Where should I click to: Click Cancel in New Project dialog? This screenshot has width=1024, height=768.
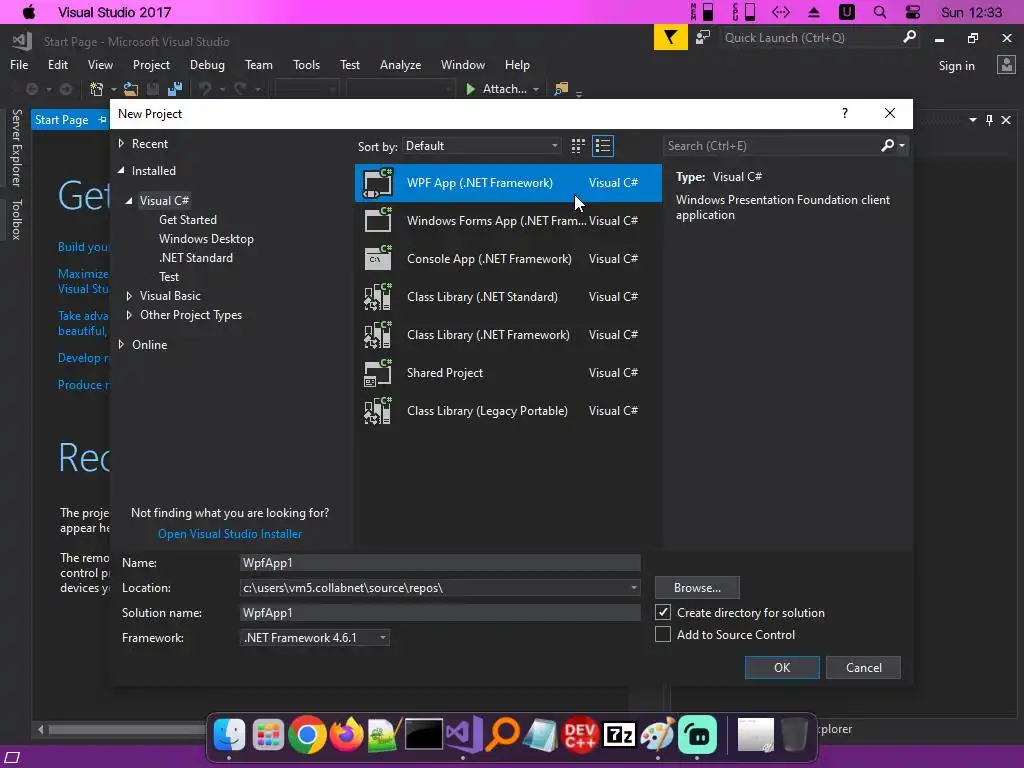click(x=863, y=667)
